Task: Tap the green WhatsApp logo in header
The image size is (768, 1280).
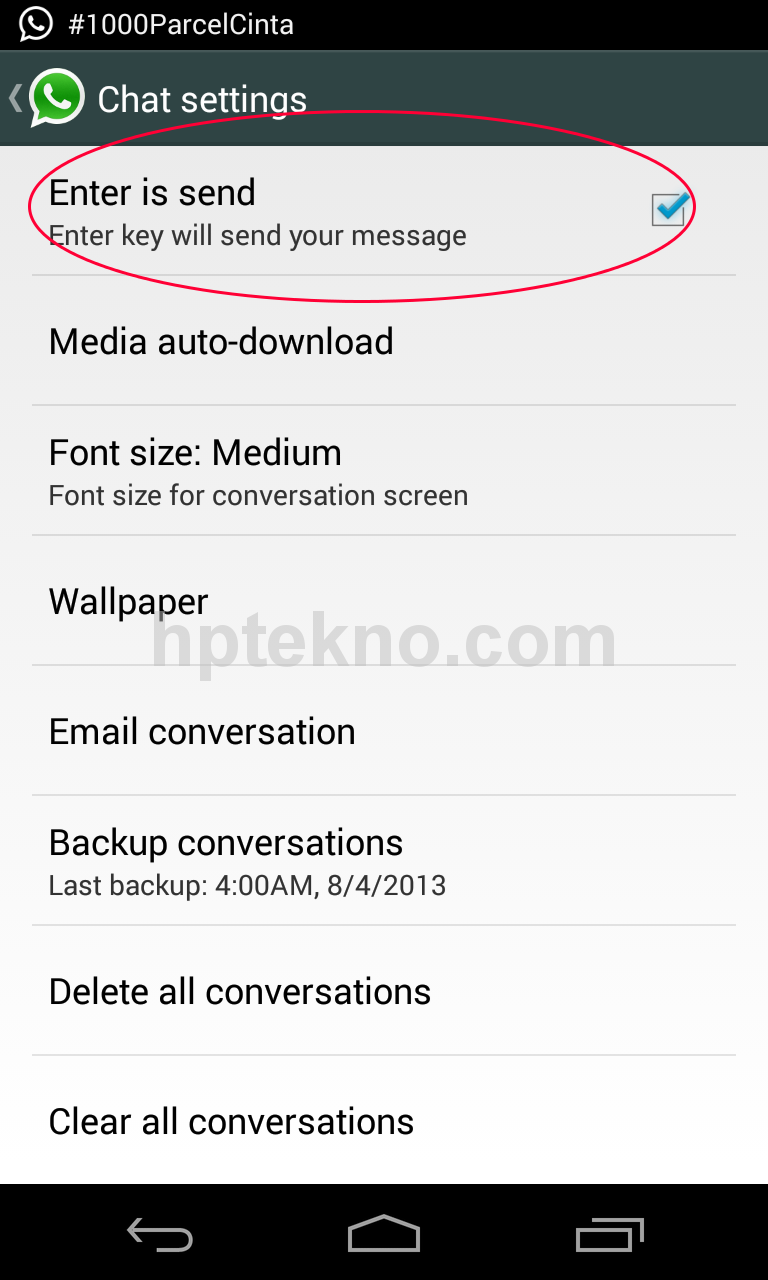Action: coord(57,98)
